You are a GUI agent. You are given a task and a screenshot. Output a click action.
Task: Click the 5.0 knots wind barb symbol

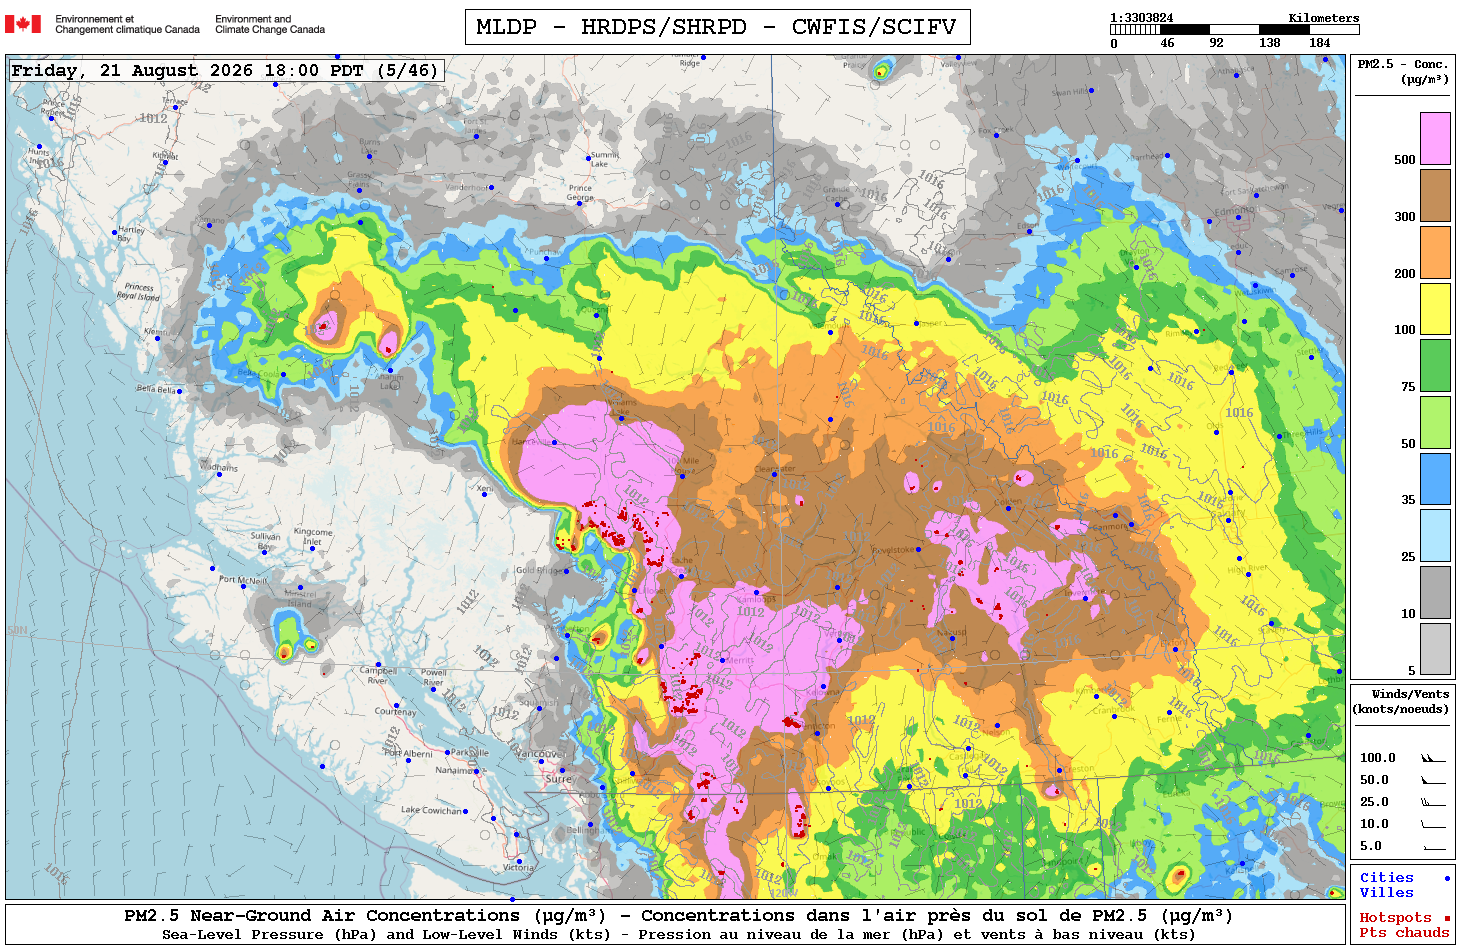click(x=1433, y=846)
